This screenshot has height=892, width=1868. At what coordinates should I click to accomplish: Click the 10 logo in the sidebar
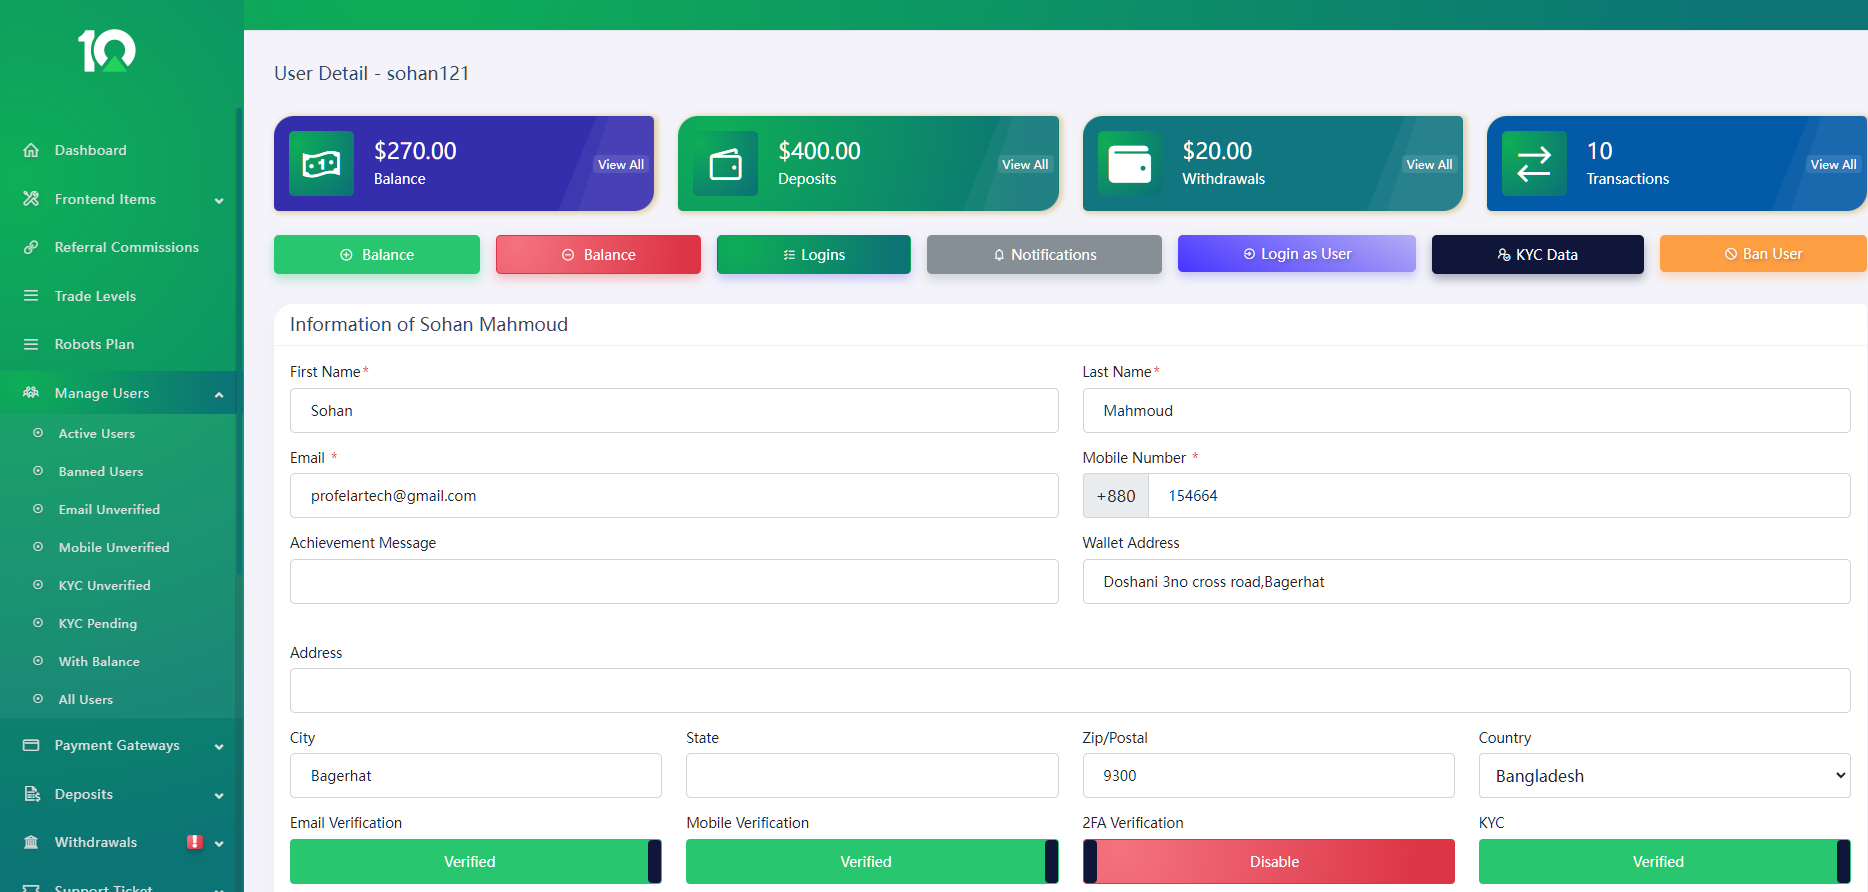107,51
